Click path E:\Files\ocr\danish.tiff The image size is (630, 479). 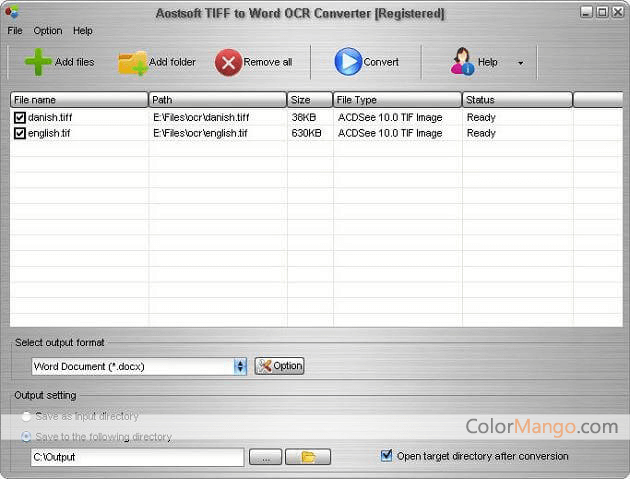201,117
